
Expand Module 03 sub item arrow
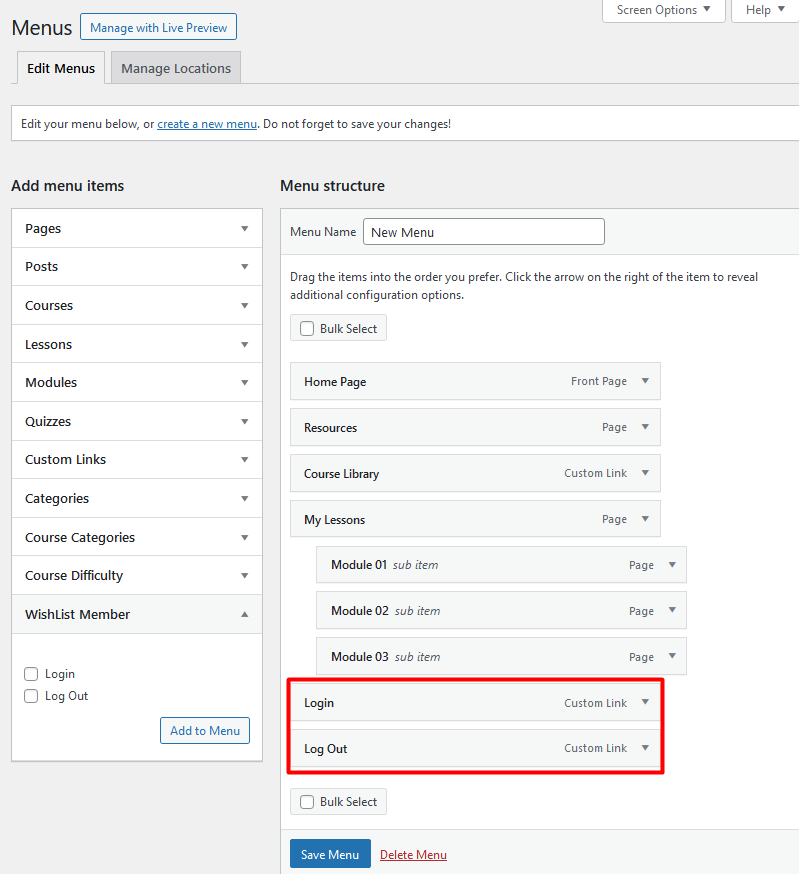point(672,656)
